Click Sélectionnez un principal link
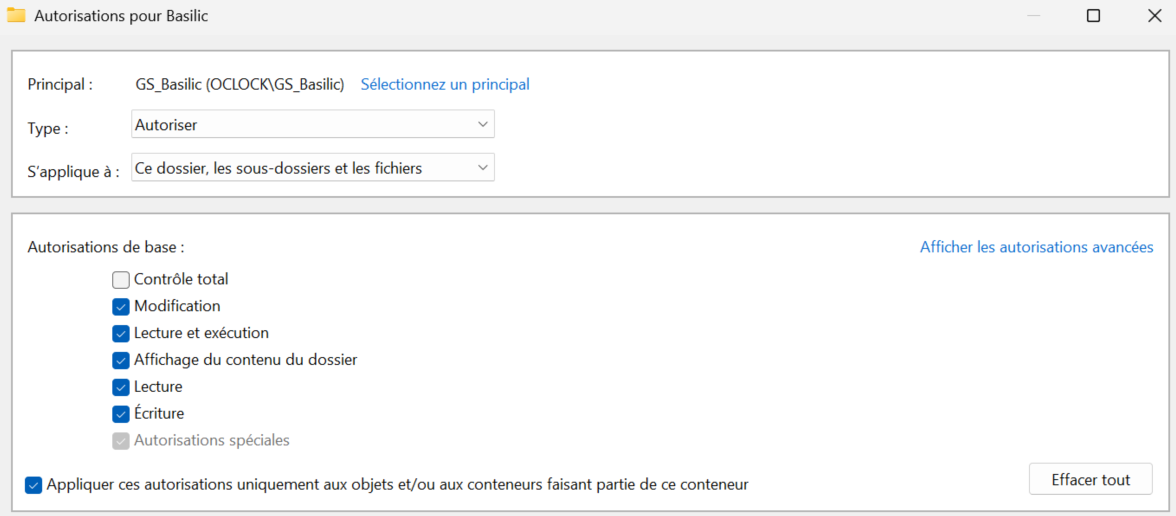The width and height of the screenshot is (1176, 516). [x=445, y=85]
